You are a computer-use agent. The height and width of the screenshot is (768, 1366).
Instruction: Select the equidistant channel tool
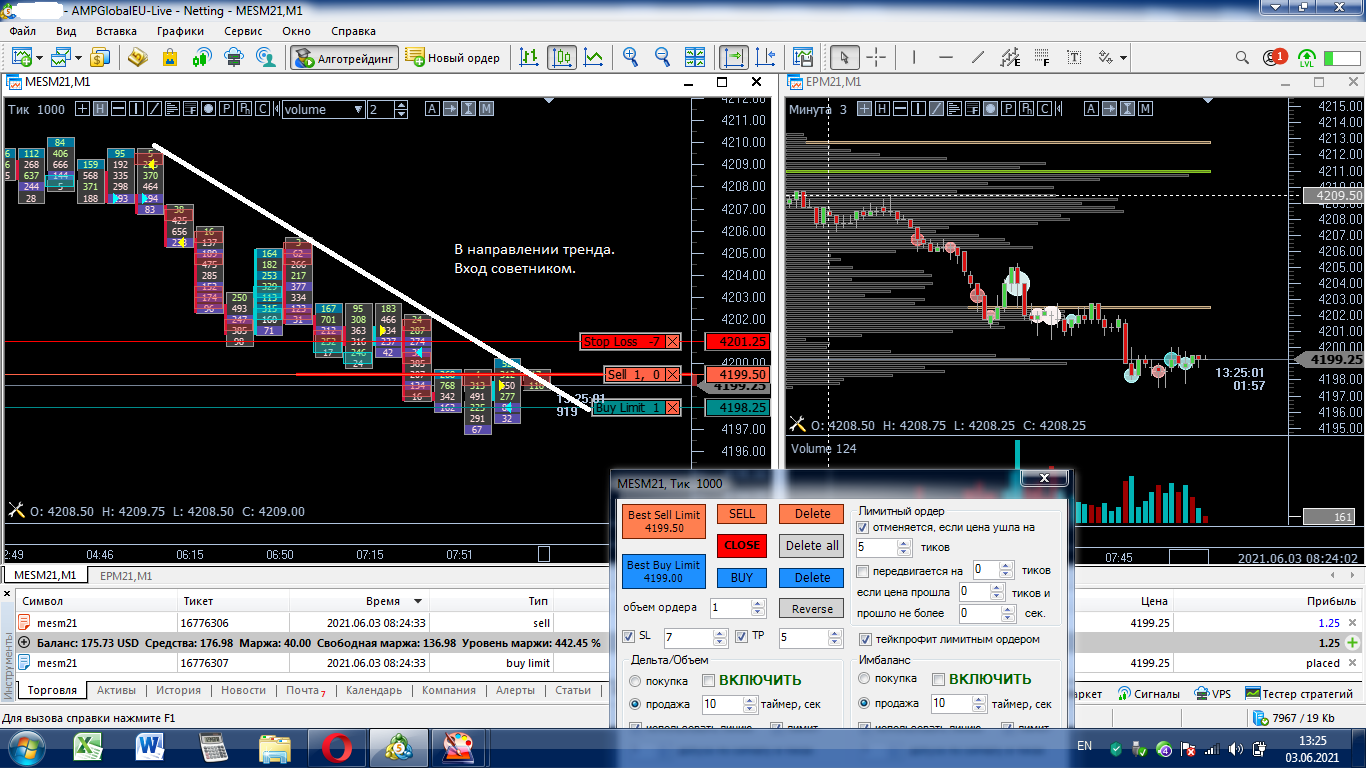click(1011, 58)
